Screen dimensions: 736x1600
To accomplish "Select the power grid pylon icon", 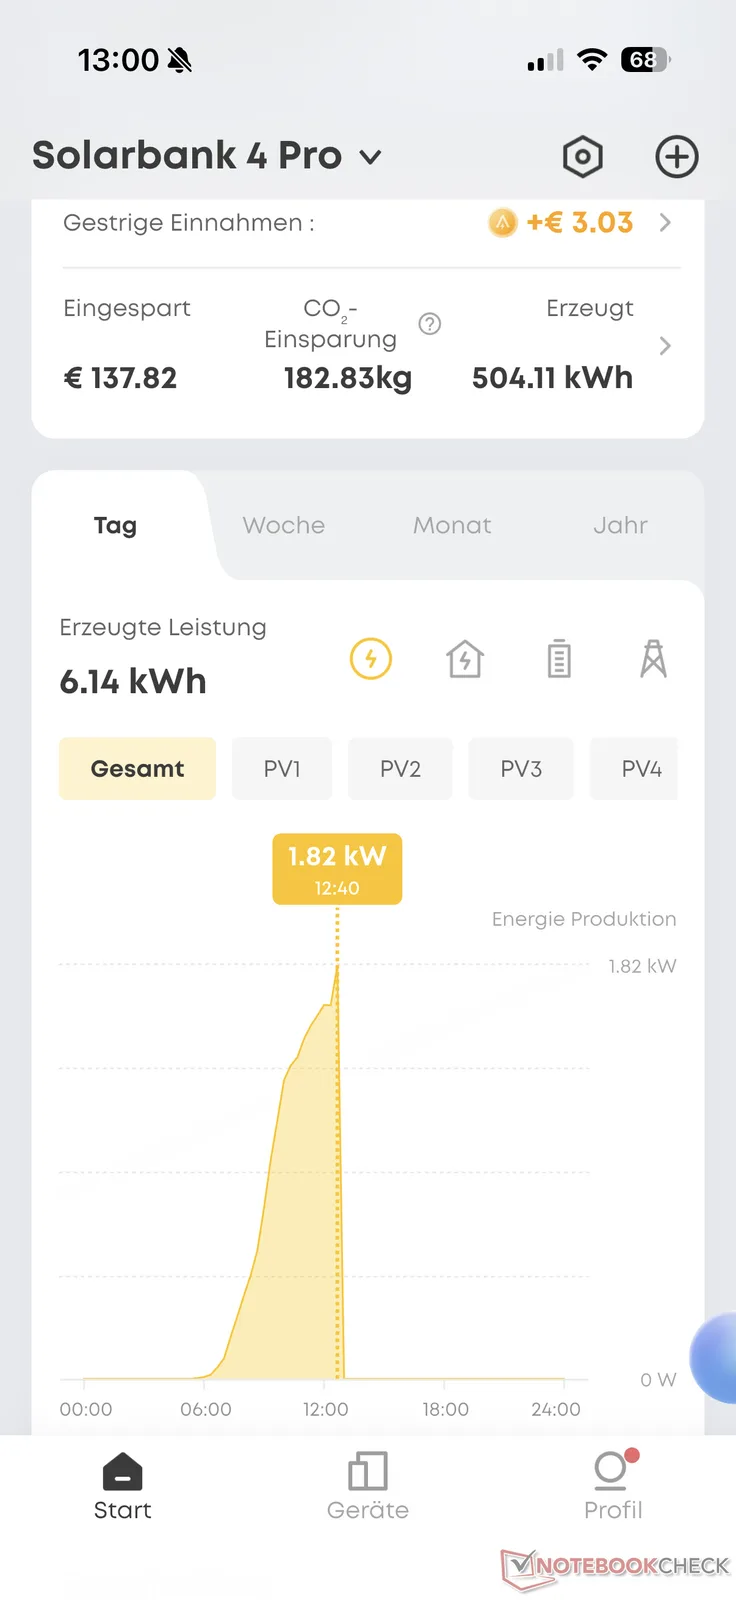I will coord(653,659).
